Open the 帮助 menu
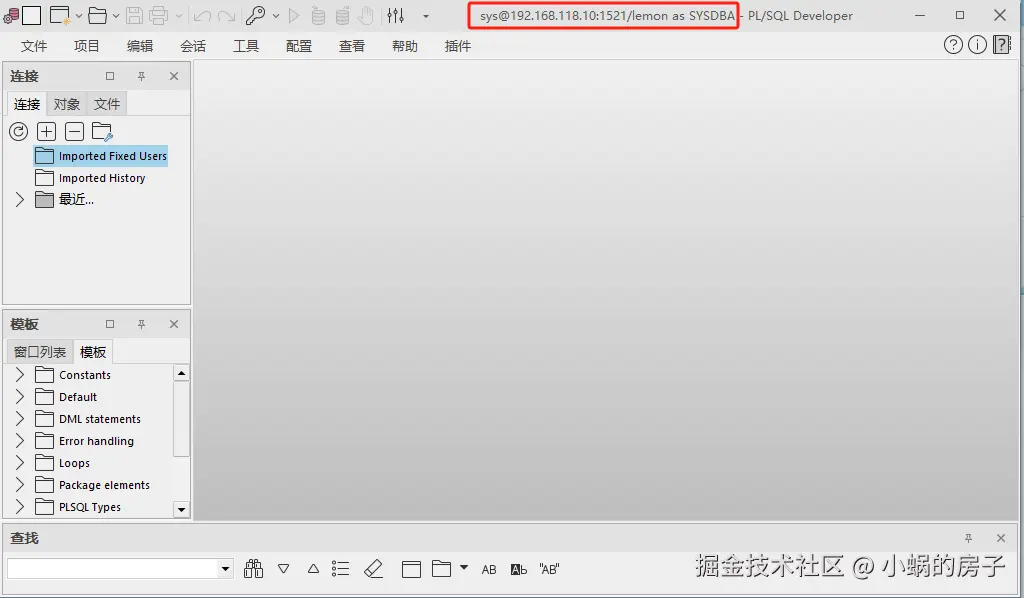This screenshot has height=598, width=1024. [x=404, y=46]
